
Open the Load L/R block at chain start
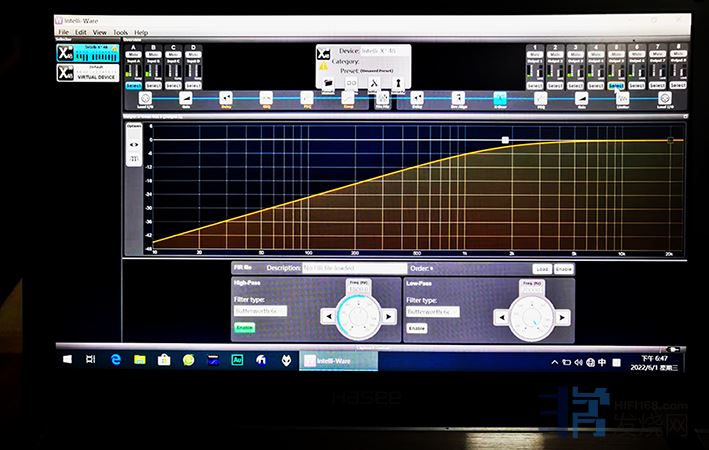tap(145, 99)
